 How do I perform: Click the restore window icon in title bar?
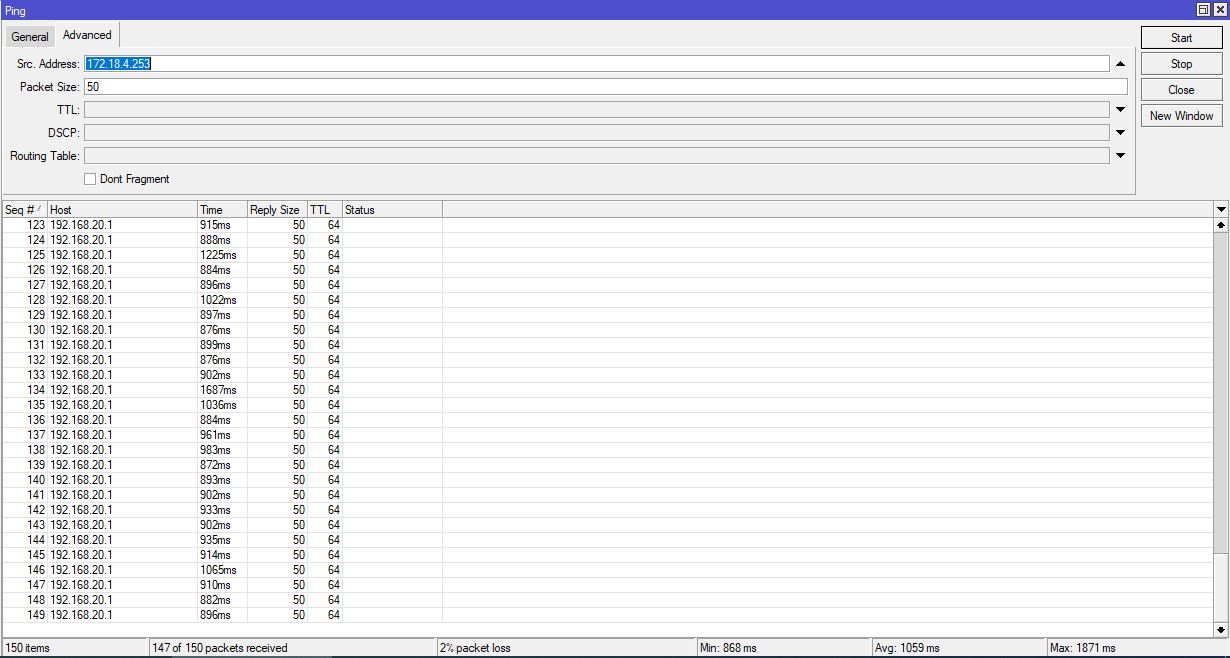point(1202,10)
